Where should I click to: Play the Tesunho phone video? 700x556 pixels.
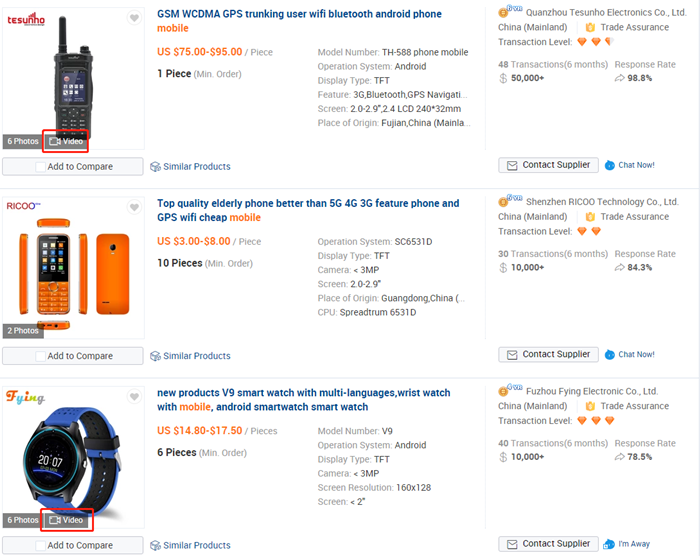66,141
